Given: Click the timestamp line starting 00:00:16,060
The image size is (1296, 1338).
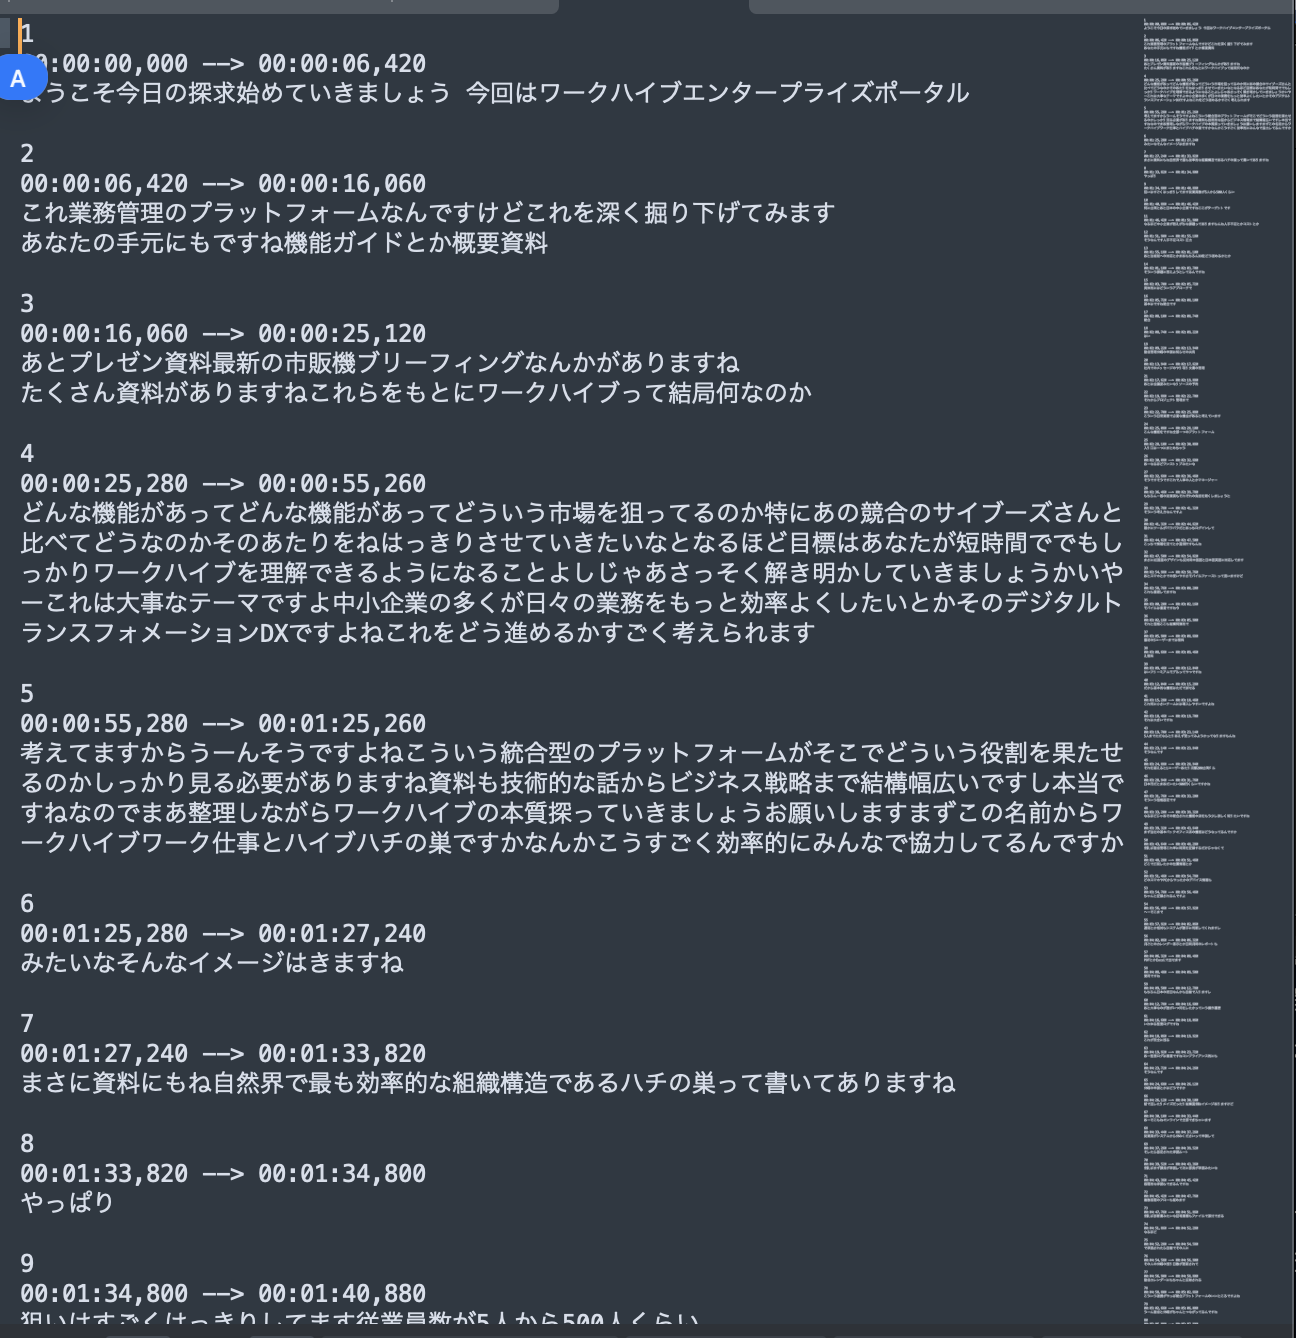Looking at the screenshot, I should 223,333.
